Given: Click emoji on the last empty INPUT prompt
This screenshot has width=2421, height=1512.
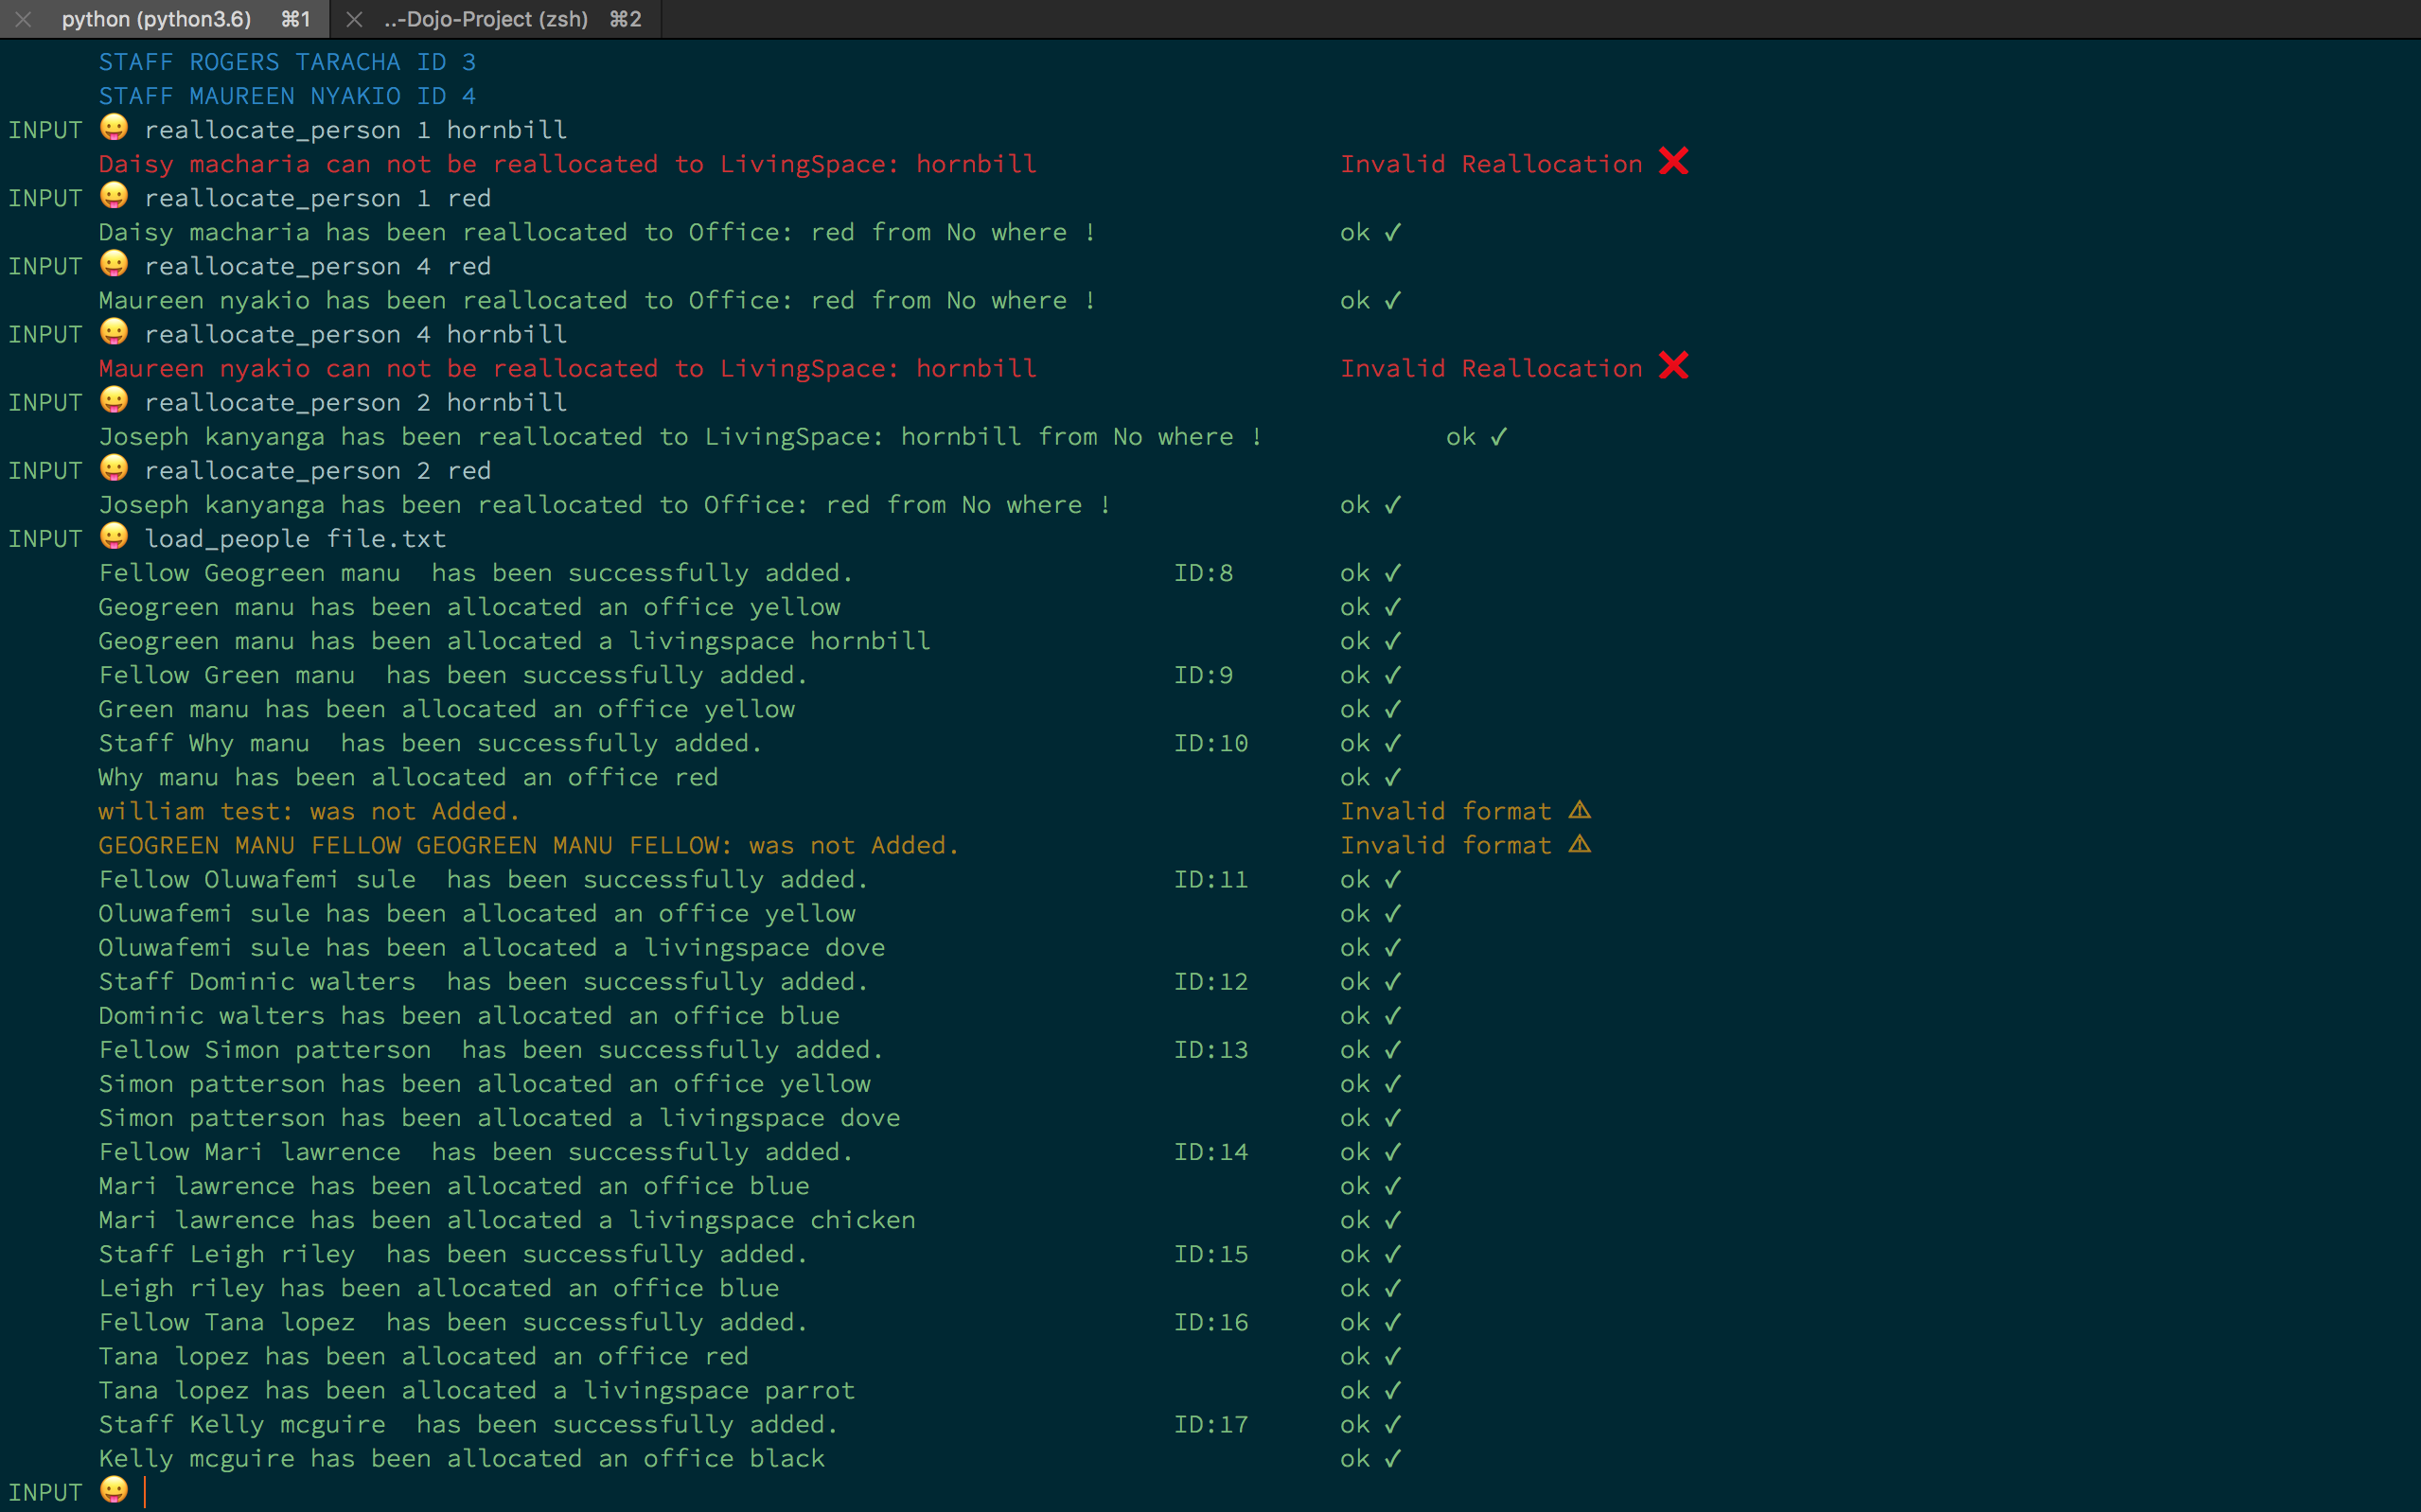Looking at the screenshot, I should [114, 1490].
